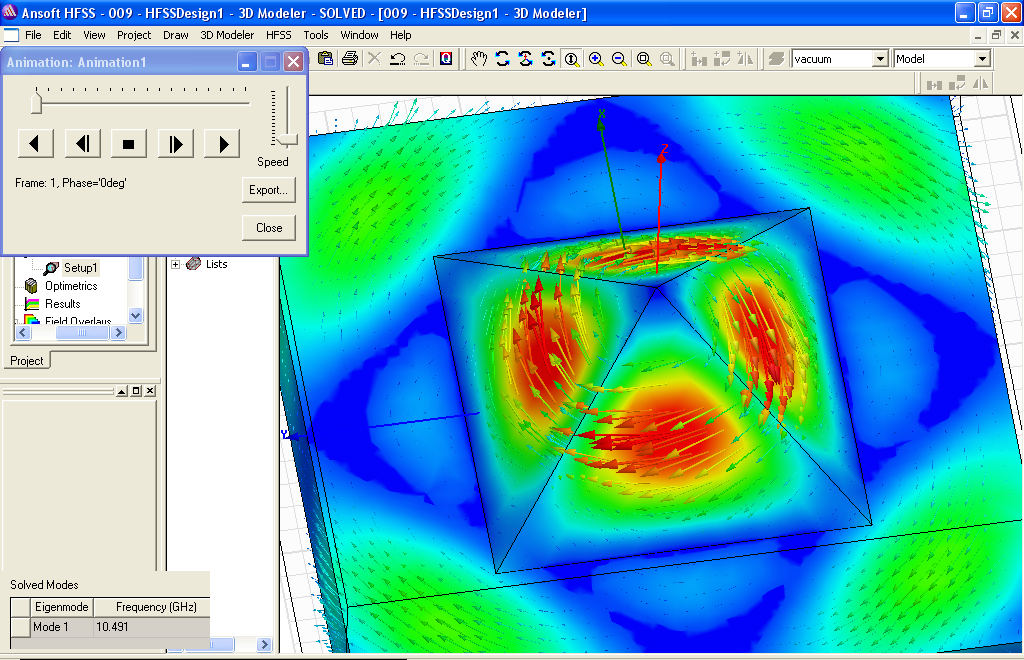
Task: Click the lower panel up-arrow button
Action: click(121, 390)
